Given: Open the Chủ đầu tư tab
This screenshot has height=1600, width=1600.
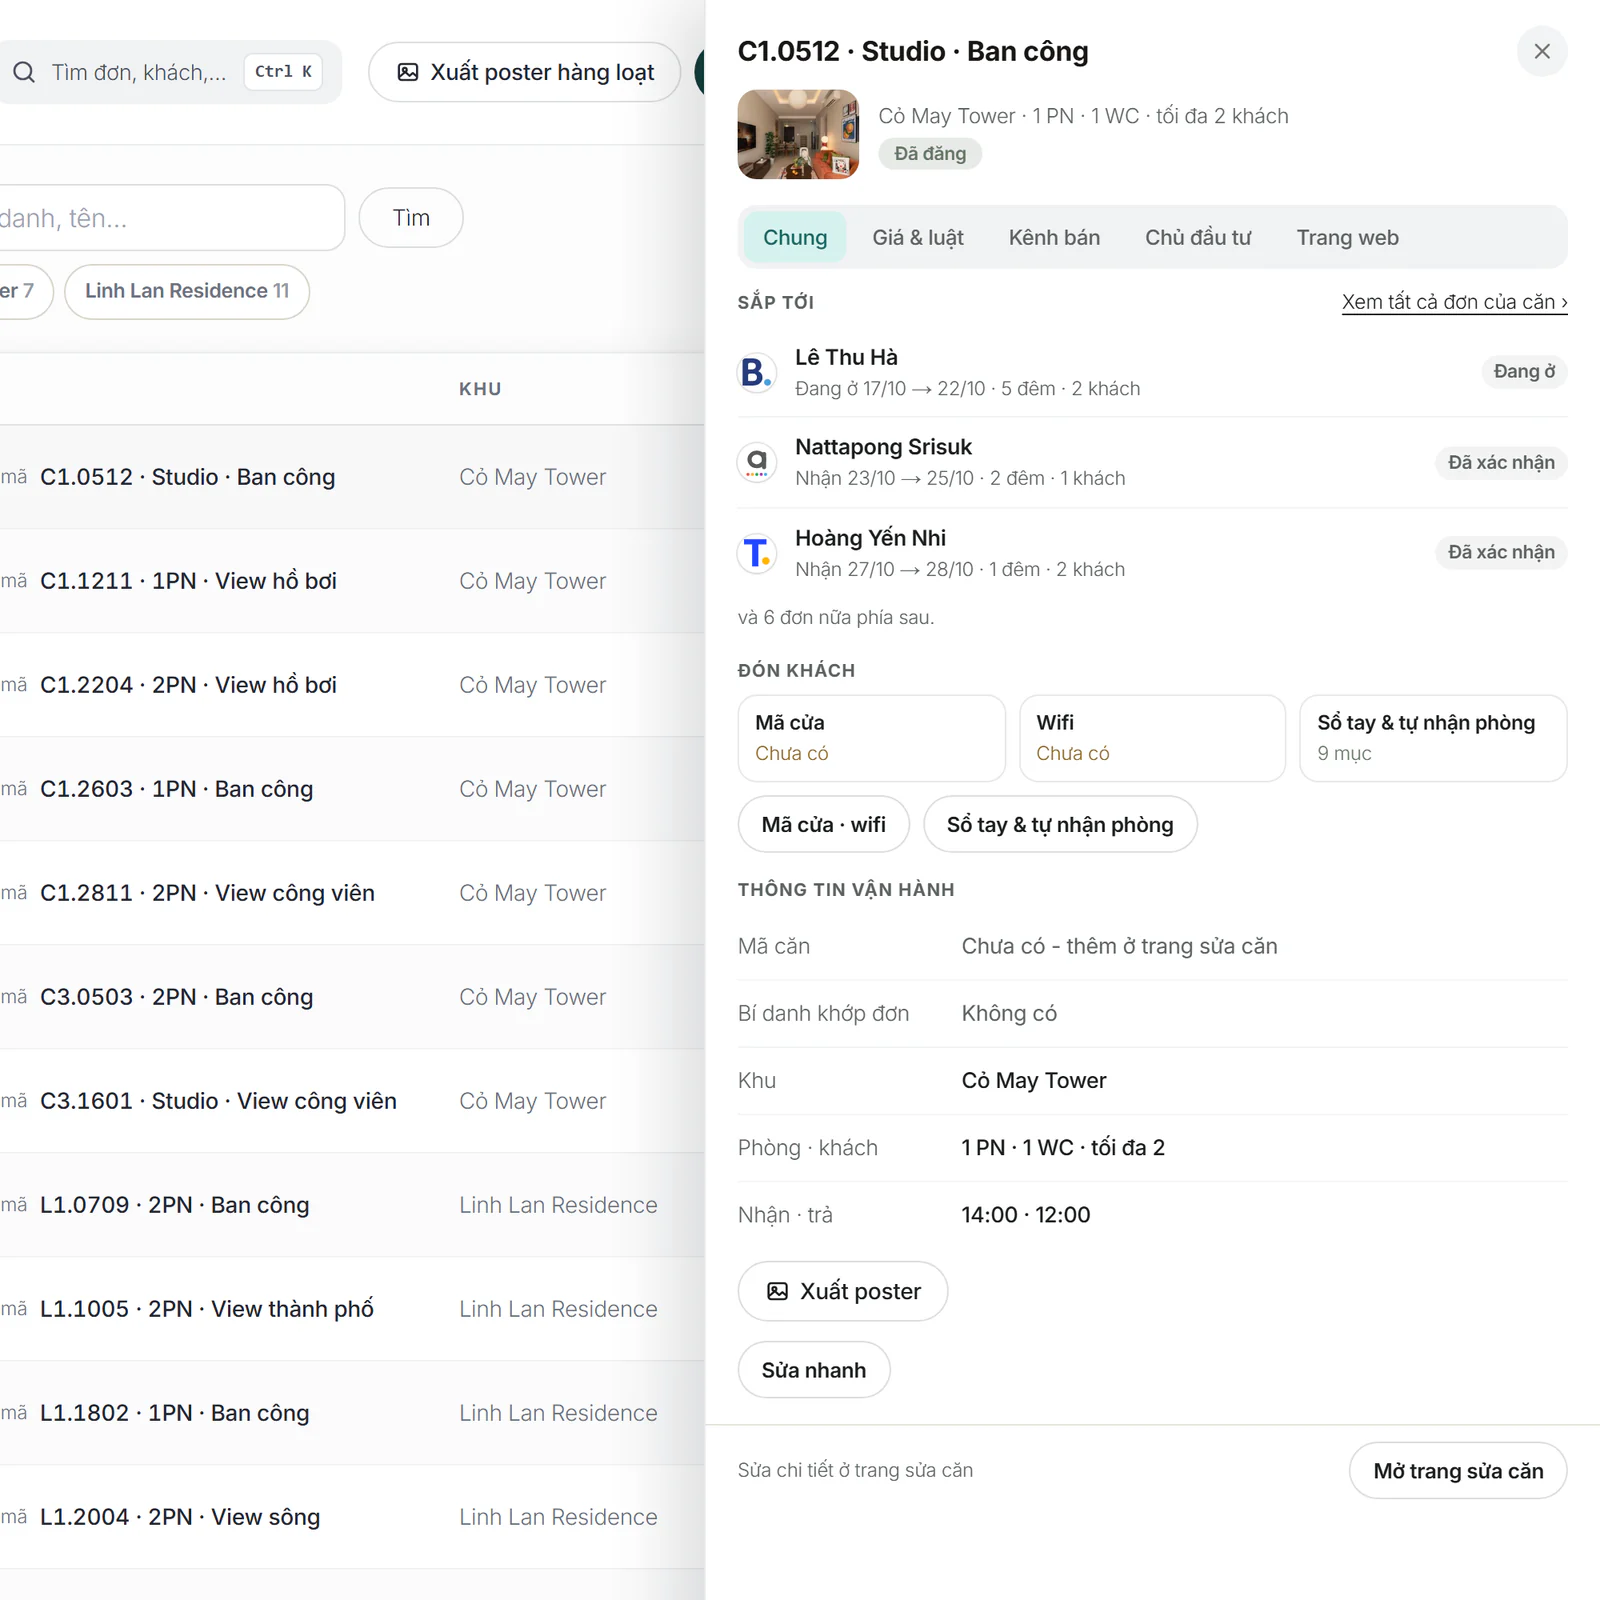Looking at the screenshot, I should 1198,237.
